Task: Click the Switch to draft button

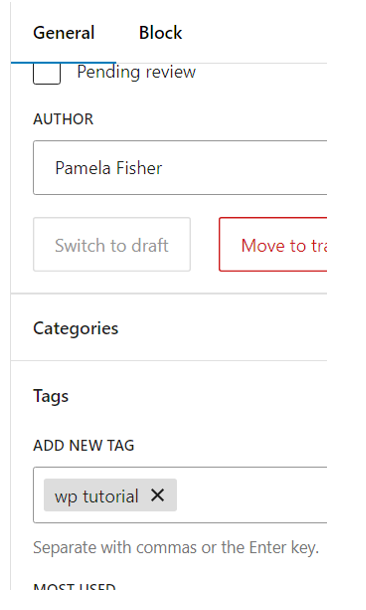Action: tap(112, 245)
